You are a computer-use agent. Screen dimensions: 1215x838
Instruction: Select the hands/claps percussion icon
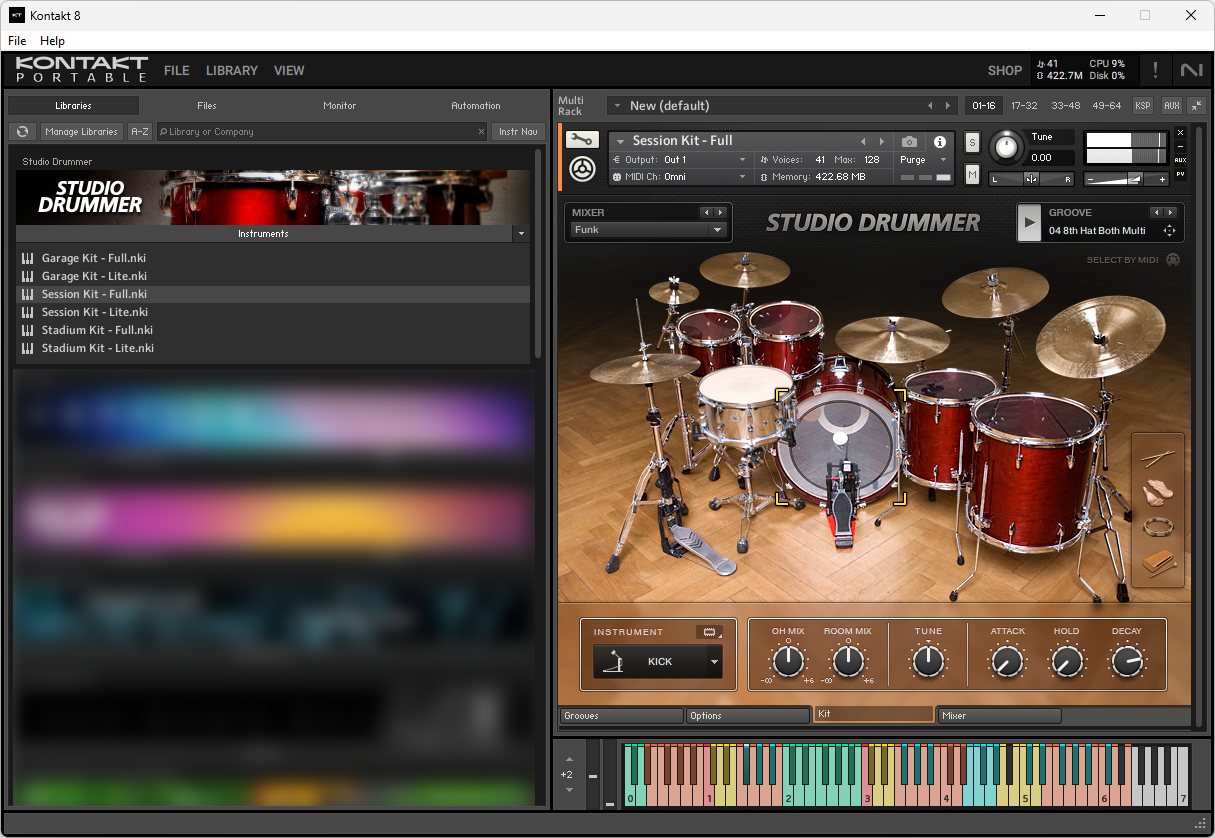tap(1158, 493)
